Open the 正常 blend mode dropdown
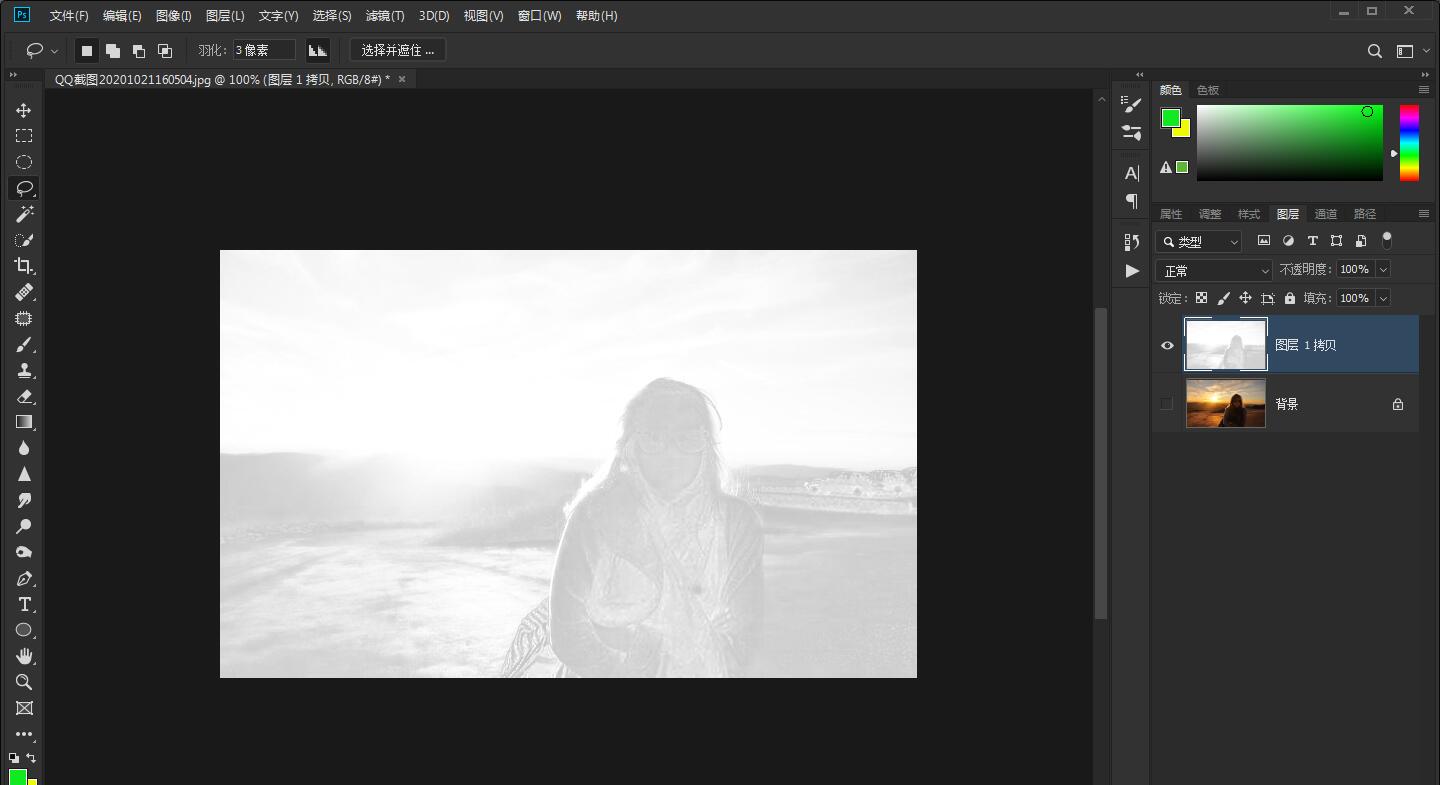This screenshot has height=785, width=1440. (x=1214, y=271)
